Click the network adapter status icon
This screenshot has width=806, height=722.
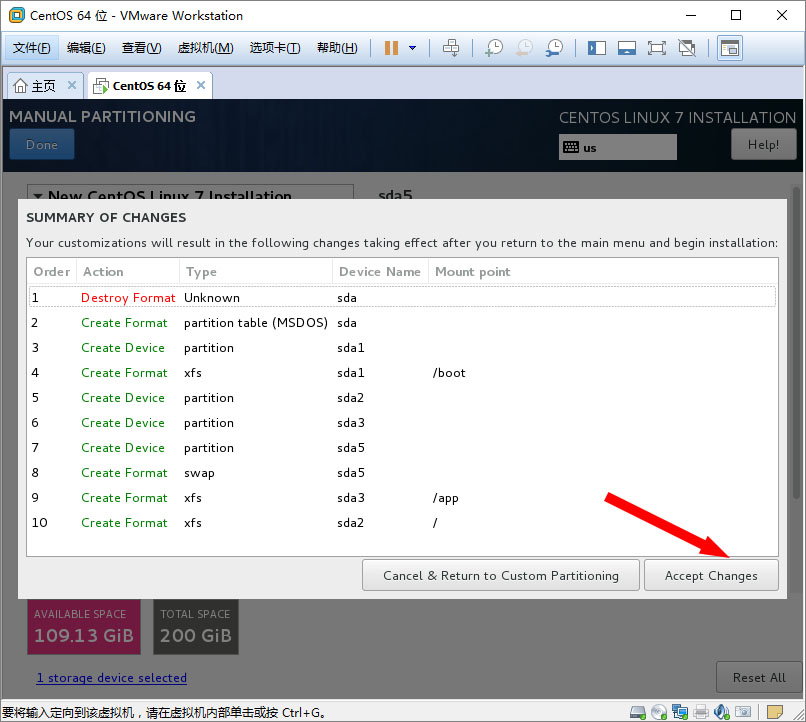[682, 711]
